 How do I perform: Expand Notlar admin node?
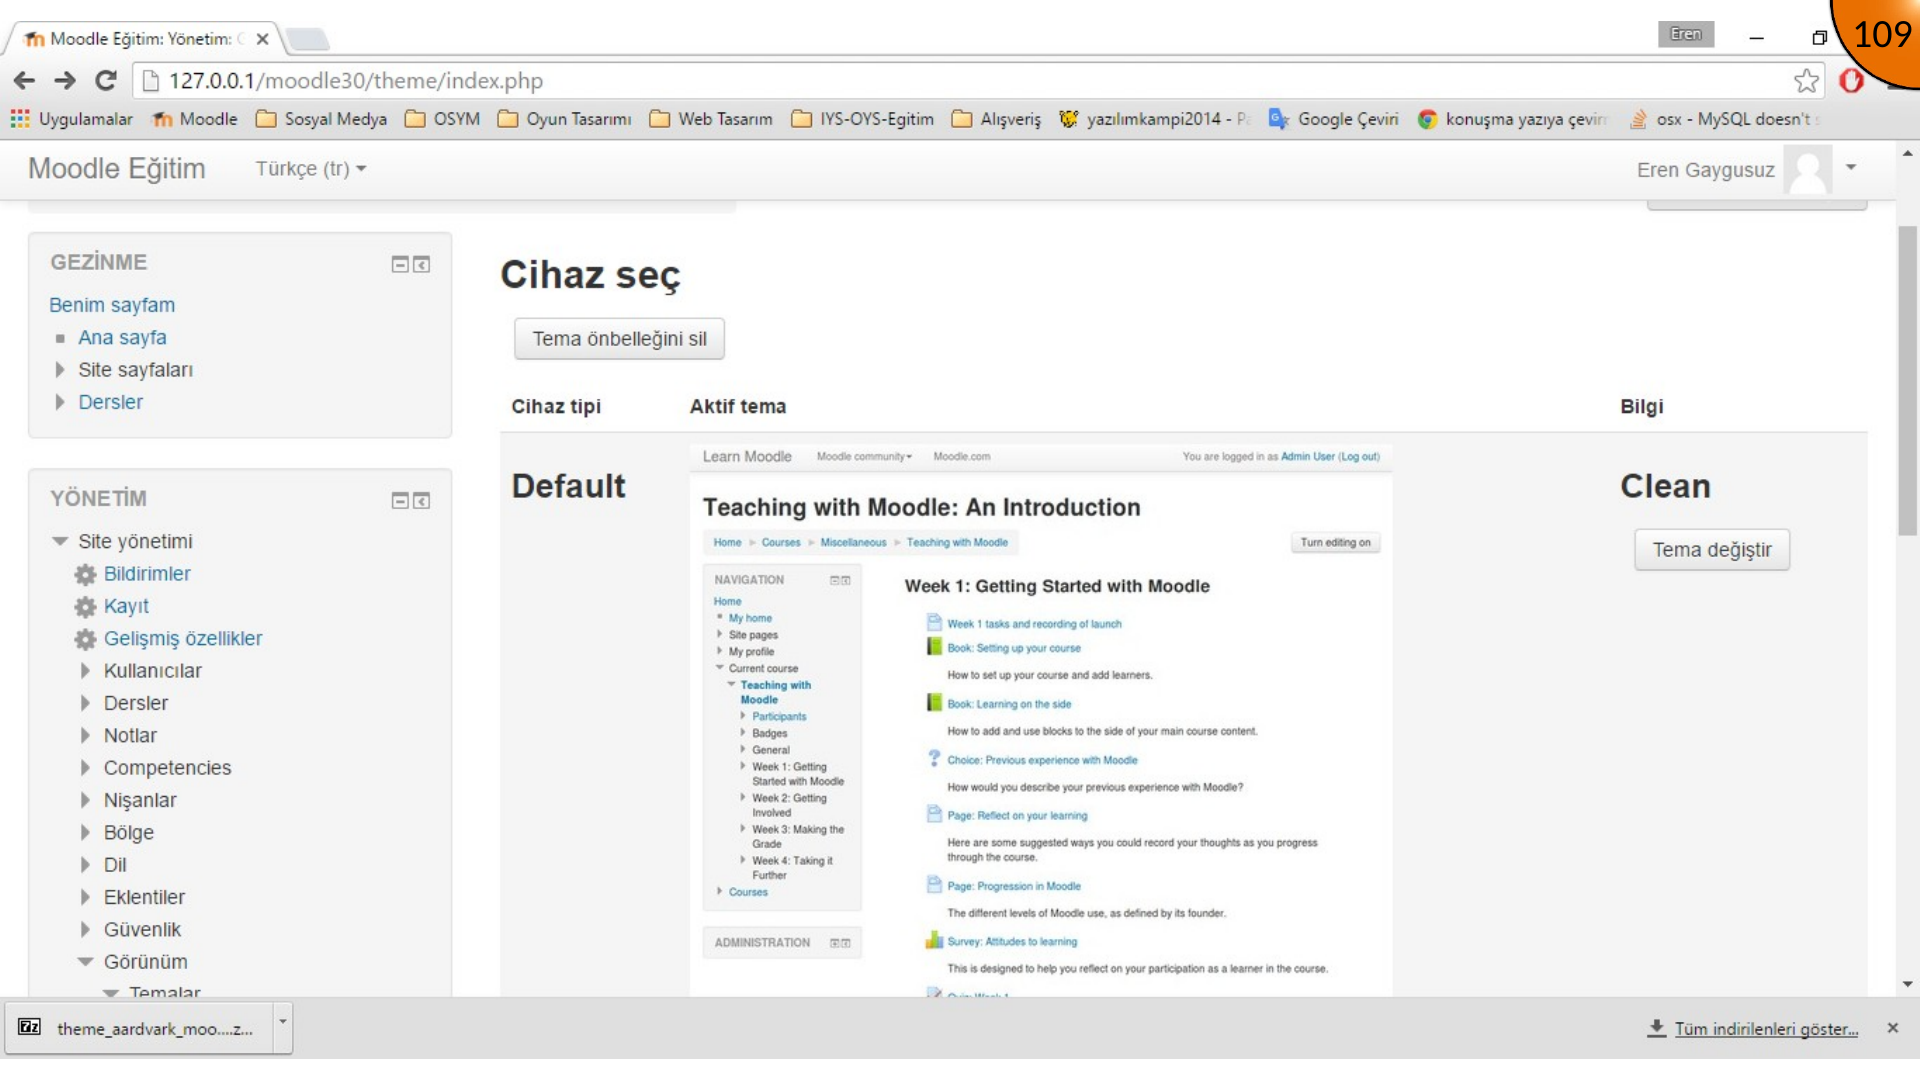click(85, 736)
